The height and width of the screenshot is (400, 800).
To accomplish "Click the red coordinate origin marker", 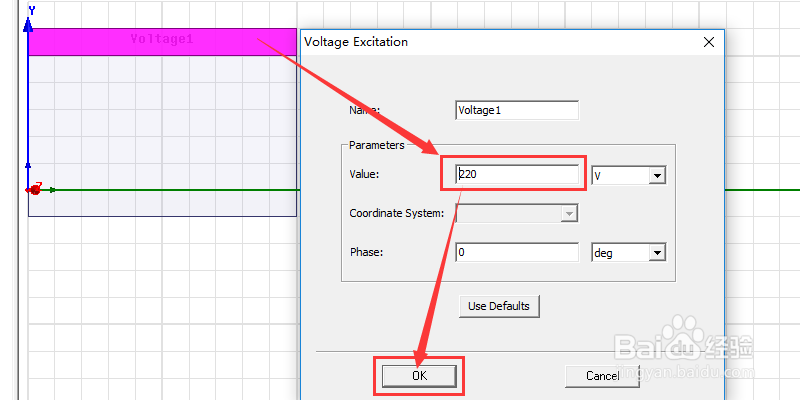I will click(35, 190).
